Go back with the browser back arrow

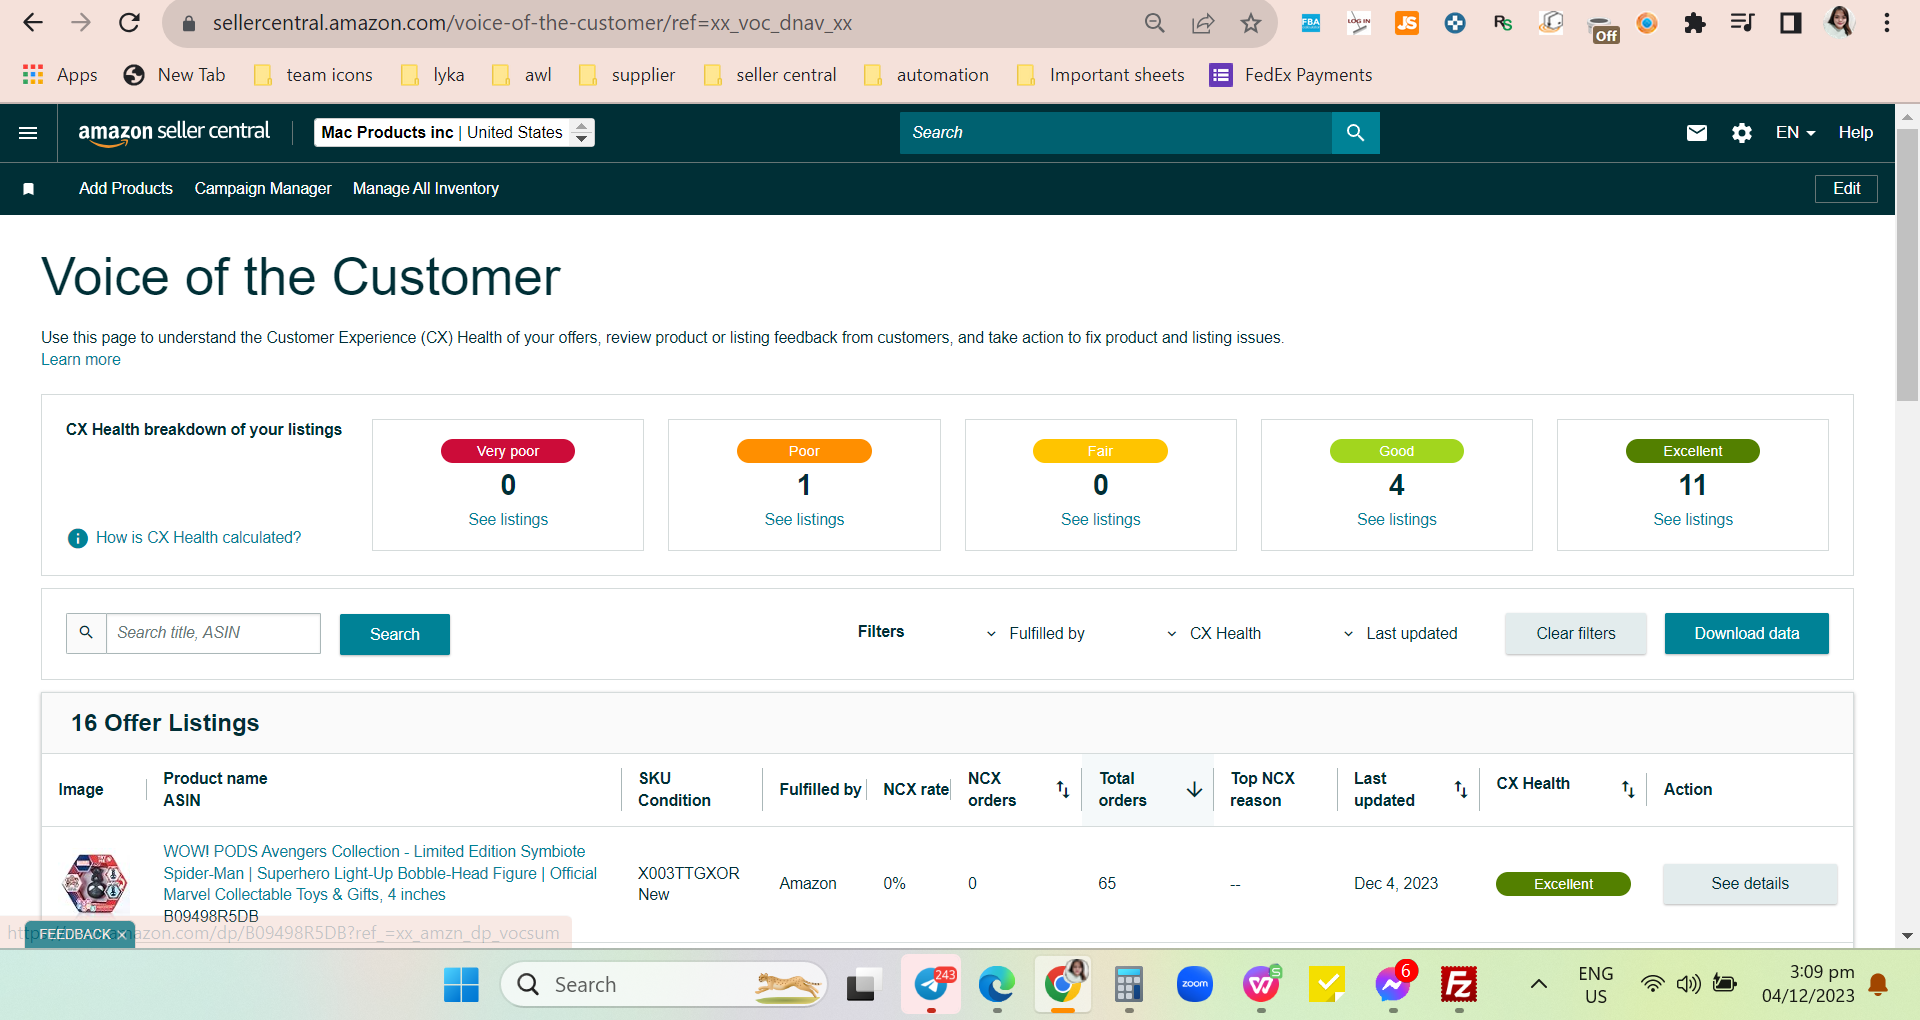tap(33, 23)
